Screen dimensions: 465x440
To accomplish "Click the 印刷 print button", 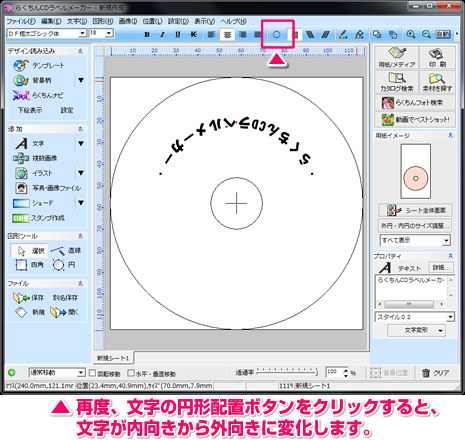I will pos(437,58).
